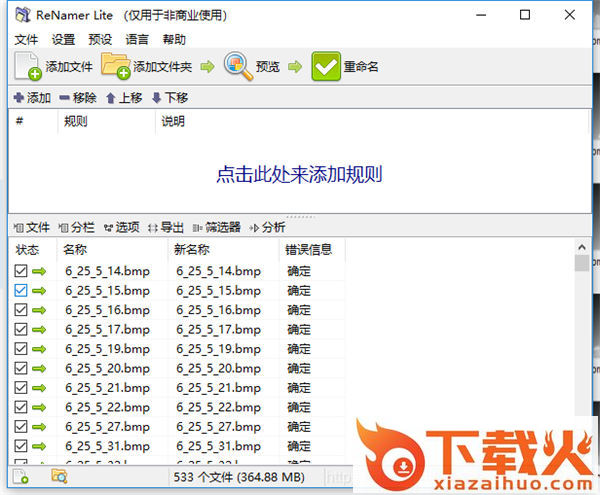Click the add-file icon in status bar
600x495 pixels.
tap(21, 476)
